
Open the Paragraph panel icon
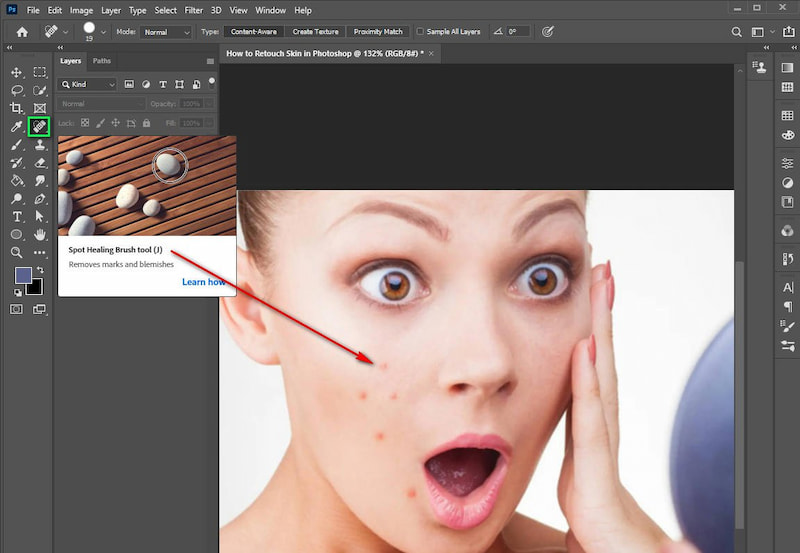788,306
